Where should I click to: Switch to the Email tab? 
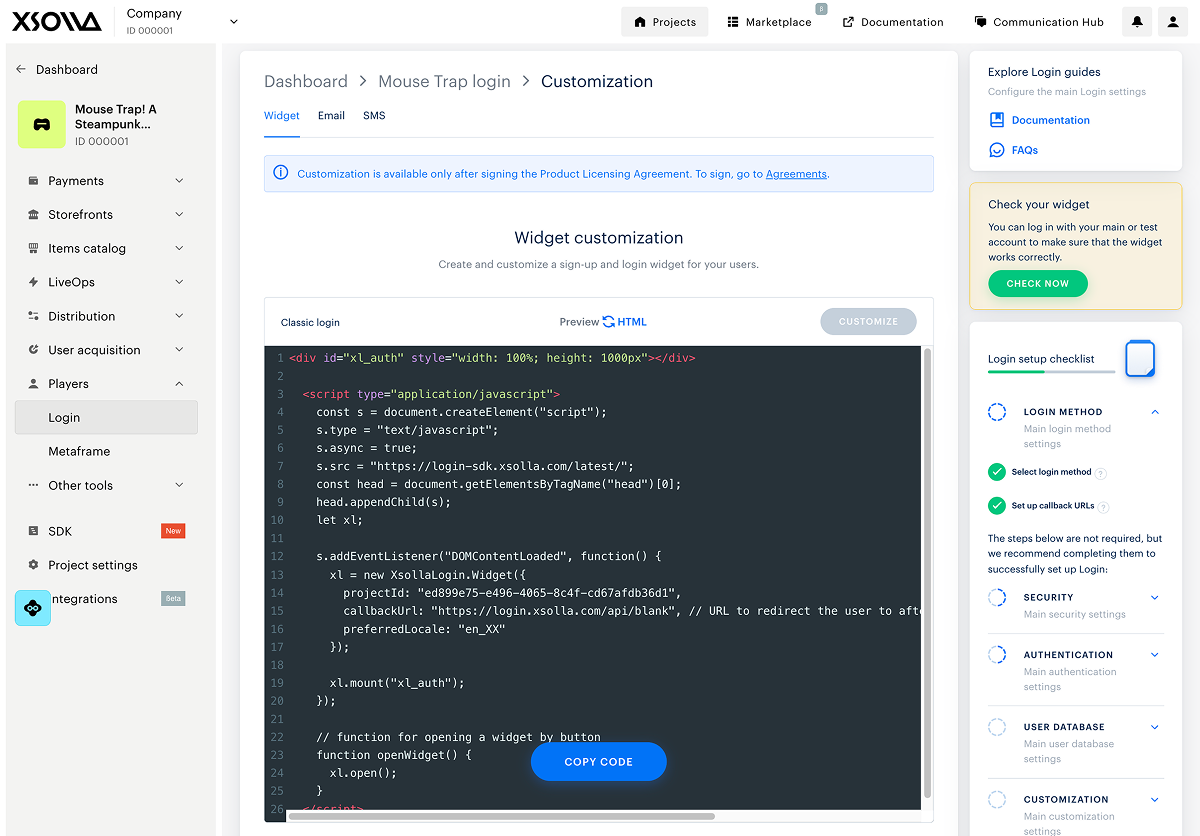331,116
